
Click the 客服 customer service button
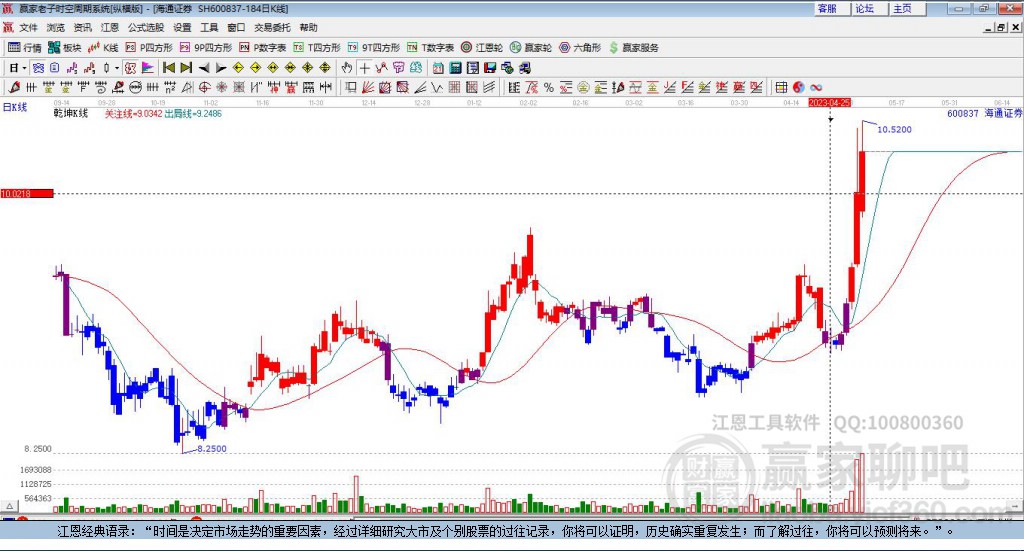pyautogui.click(x=832, y=8)
